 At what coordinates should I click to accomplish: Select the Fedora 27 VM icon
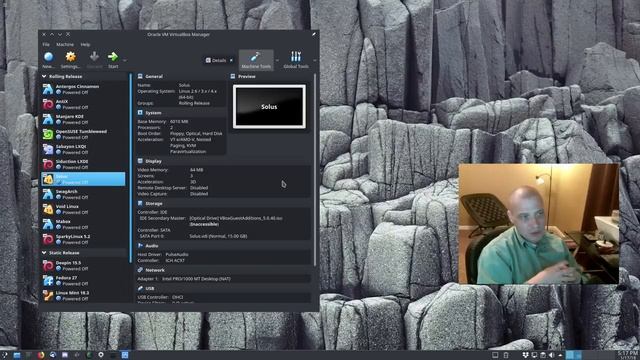[x=48, y=281]
